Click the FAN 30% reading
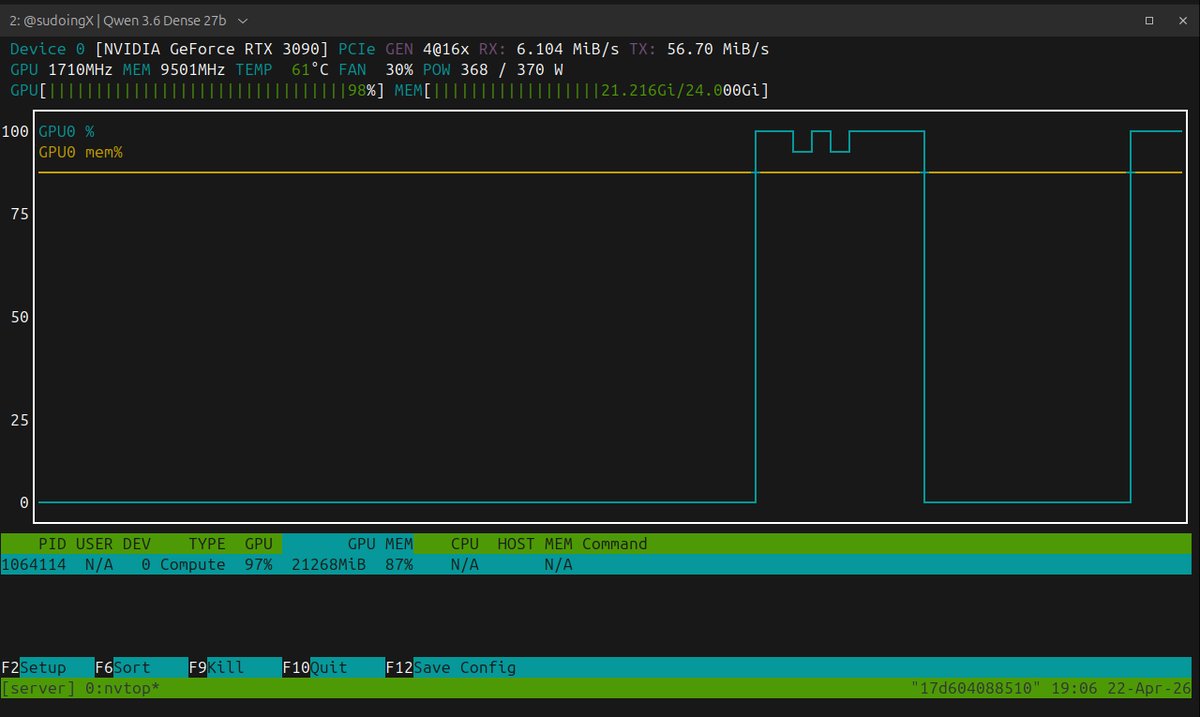 click(x=376, y=70)
